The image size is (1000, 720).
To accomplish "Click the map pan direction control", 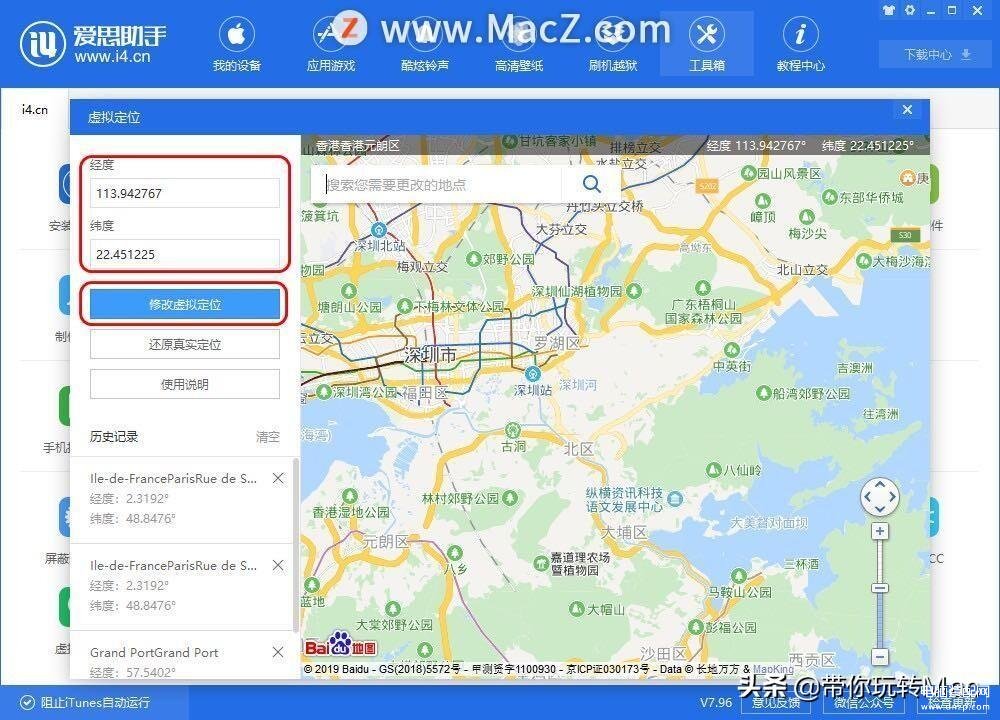I will pyautogui.click(x=880, y=496).
